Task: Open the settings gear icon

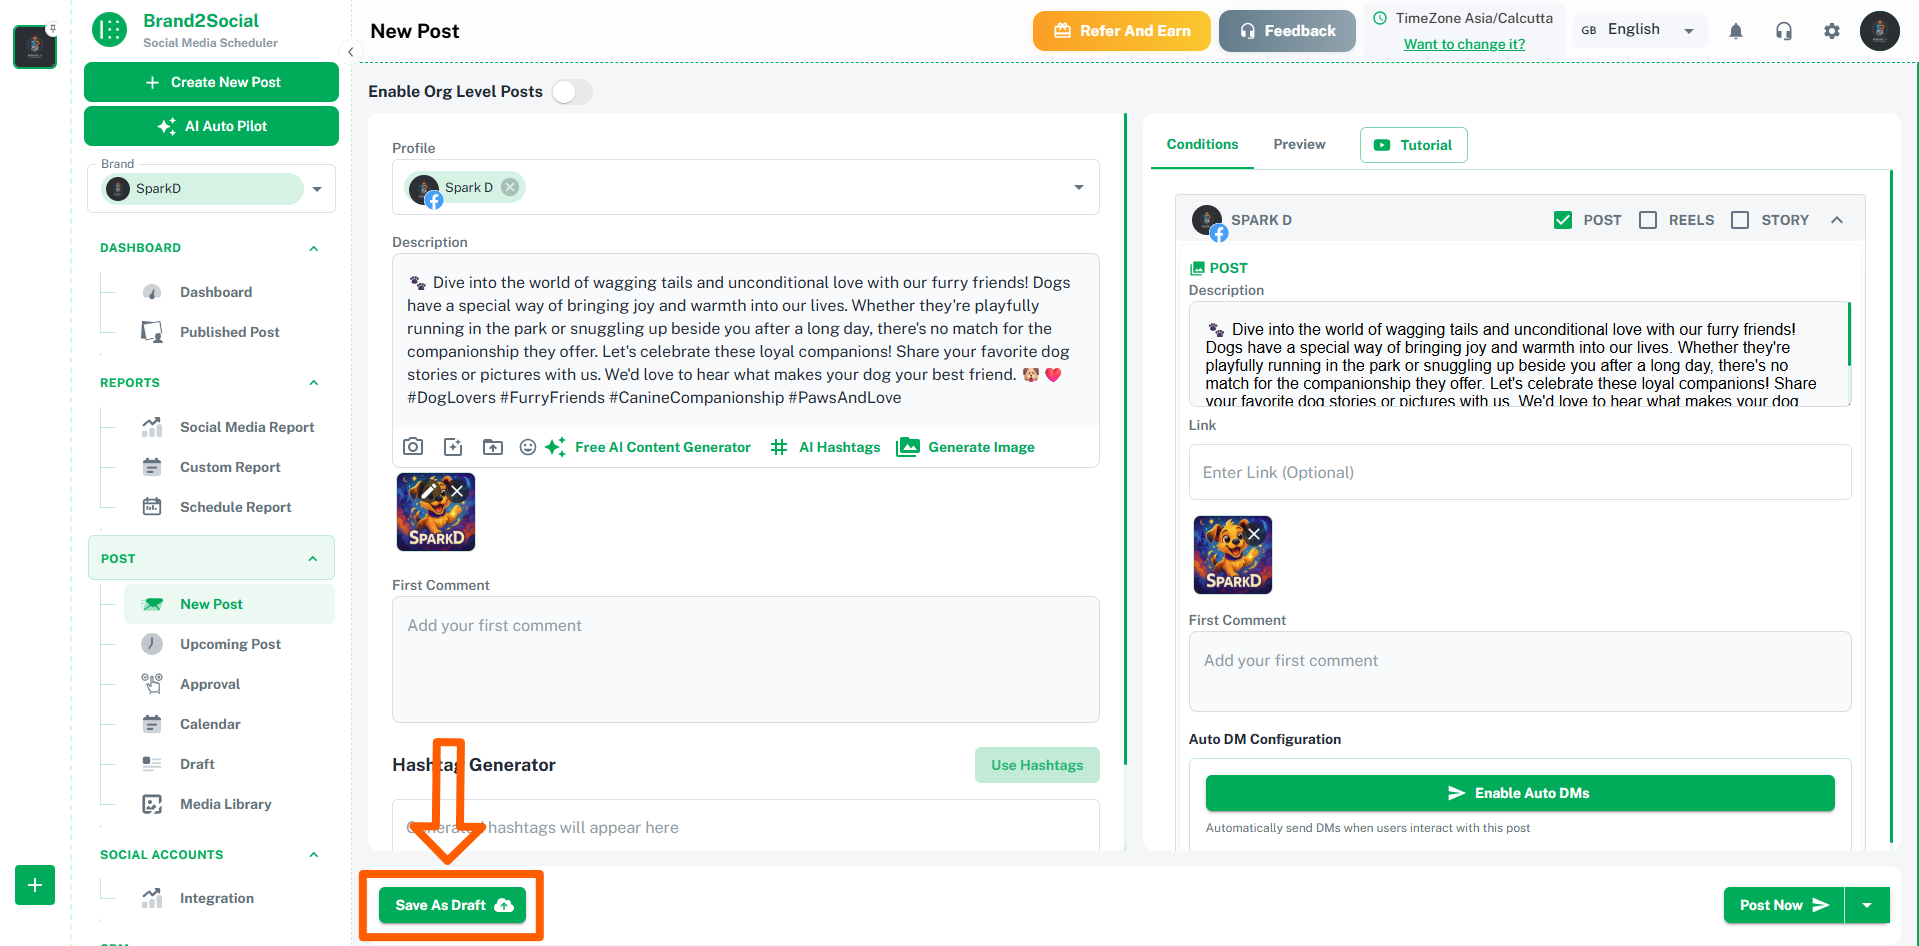Action: pyautogui.click(x=1832, y=31)
